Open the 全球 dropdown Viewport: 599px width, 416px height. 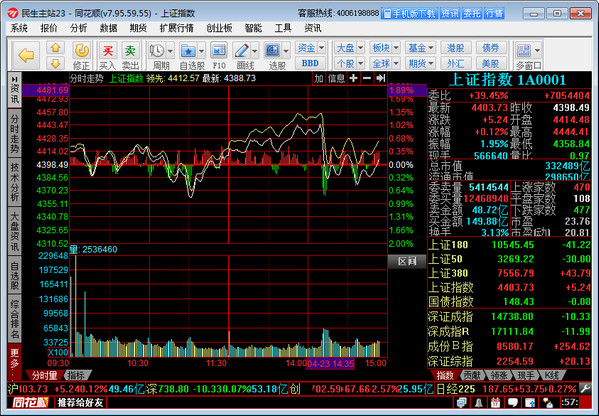point(385,63)
